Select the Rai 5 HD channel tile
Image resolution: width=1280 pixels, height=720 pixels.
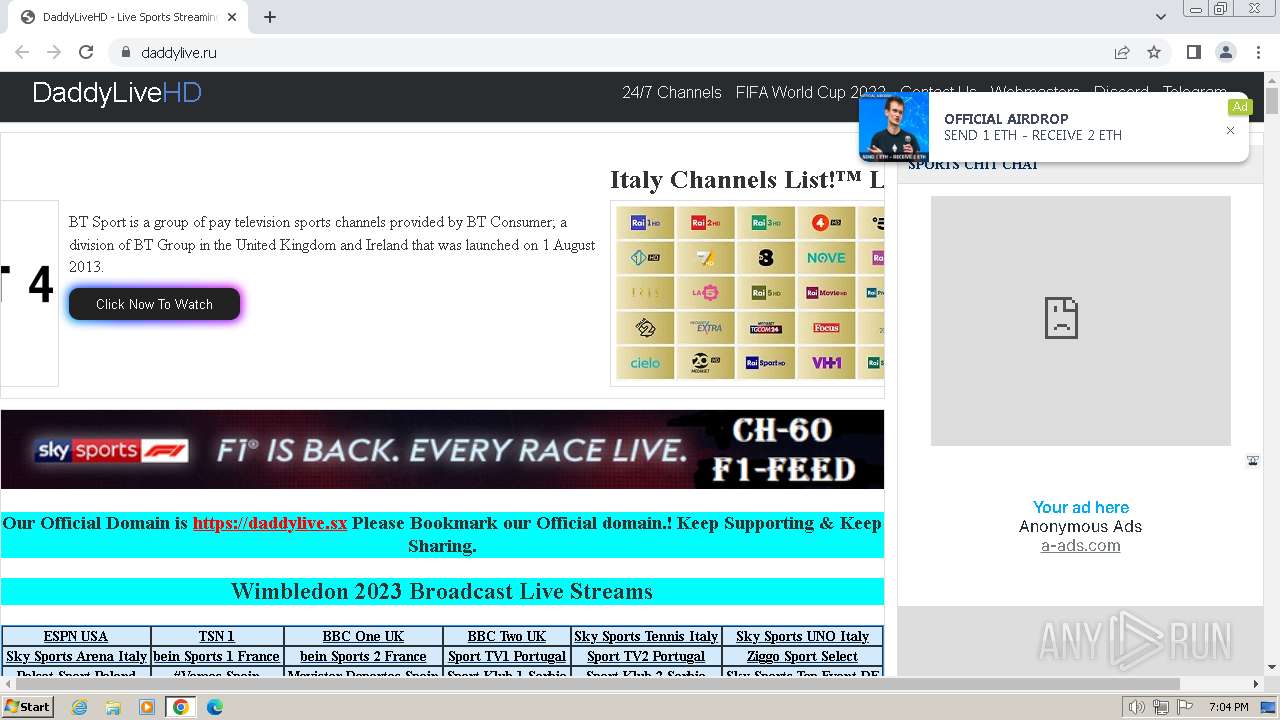point(765,293)
